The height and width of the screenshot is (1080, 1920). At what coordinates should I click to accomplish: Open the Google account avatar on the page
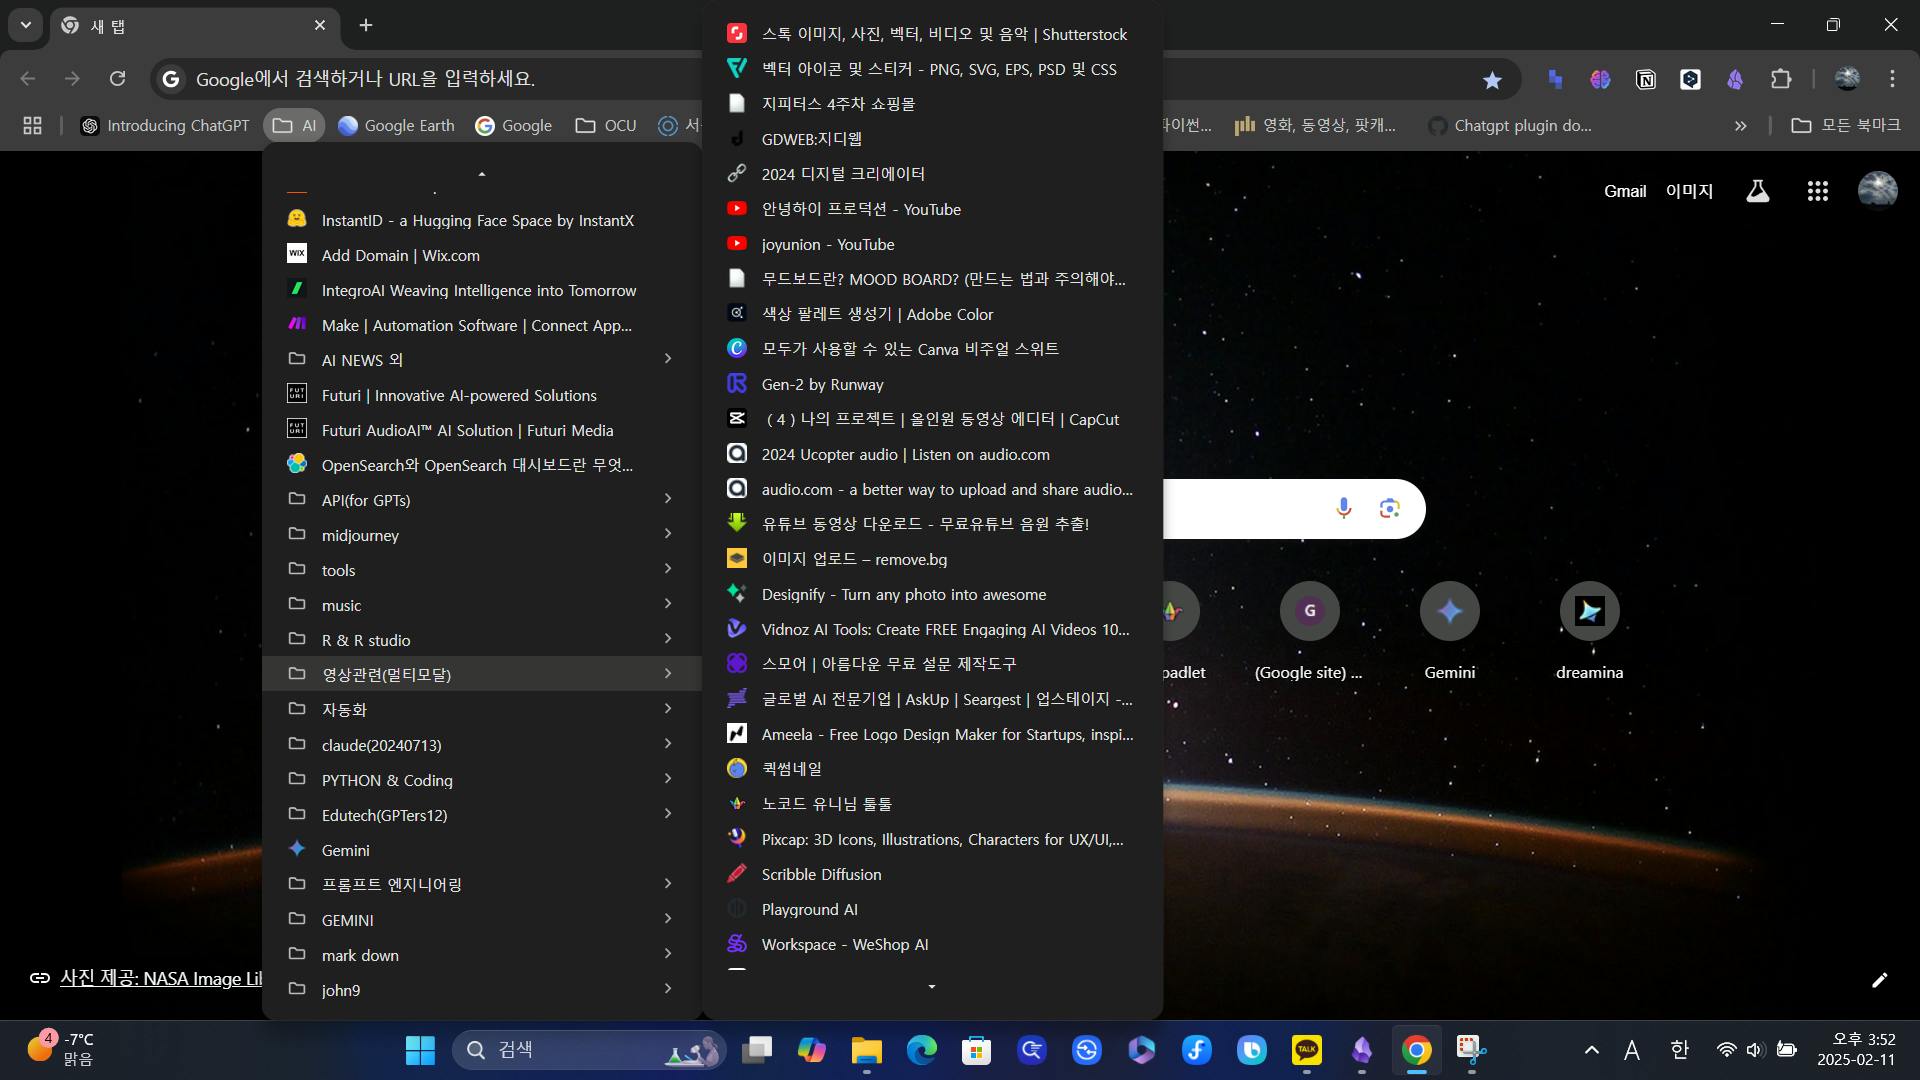click(x=1877, y=190)
